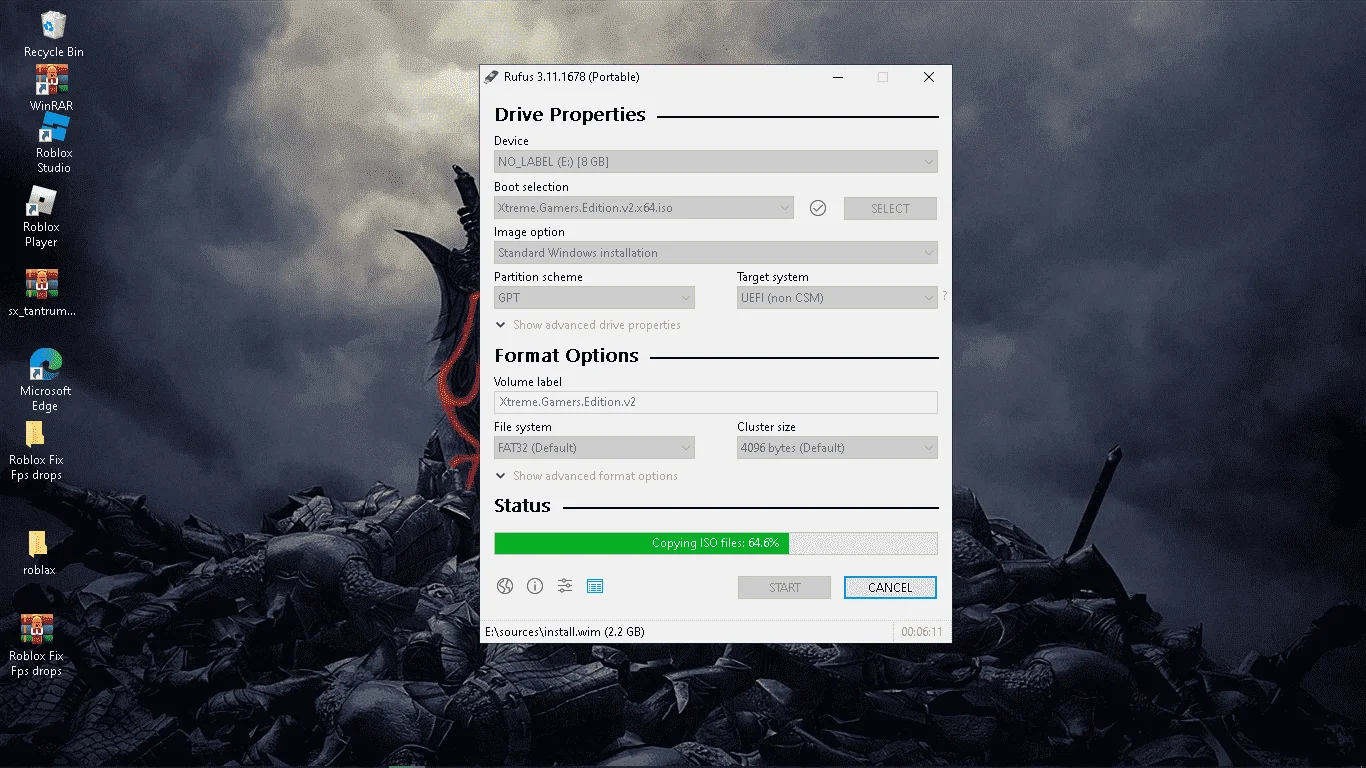Open the Rufus application settings icon
This screenshot has width=1366, height=768.
point(565,586)
